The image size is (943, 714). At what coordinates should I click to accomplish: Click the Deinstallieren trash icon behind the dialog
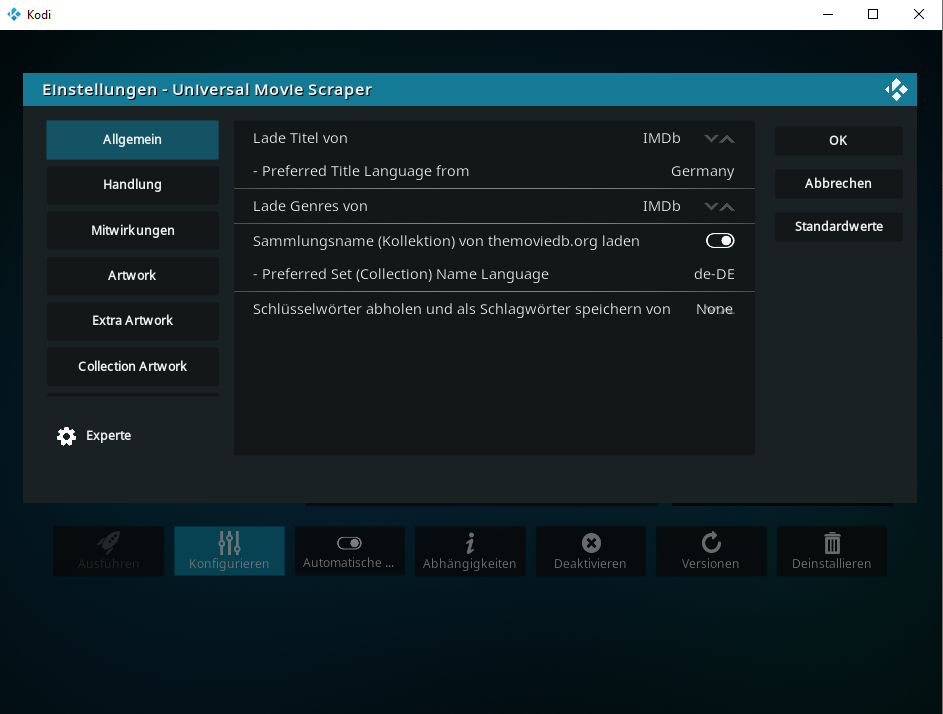(832, 543)
